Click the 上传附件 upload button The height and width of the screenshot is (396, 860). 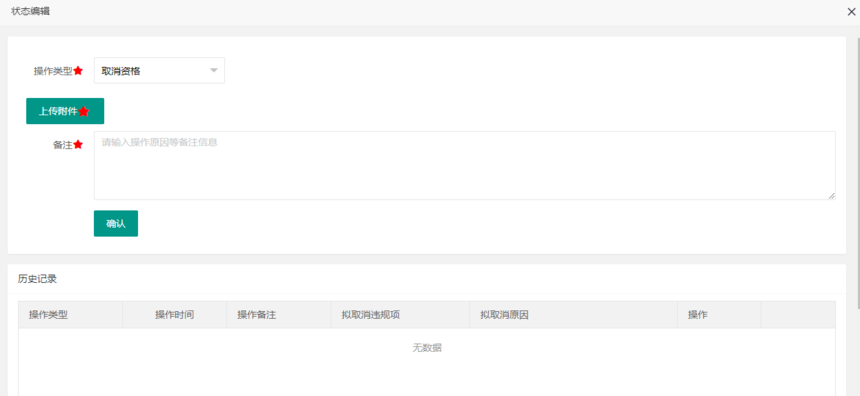coord(65,111)
